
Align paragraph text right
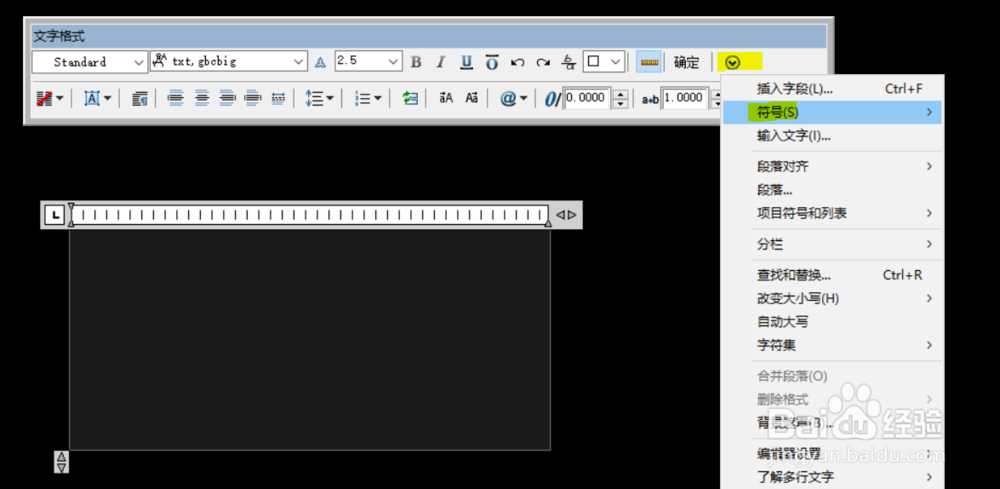(227, 98)
